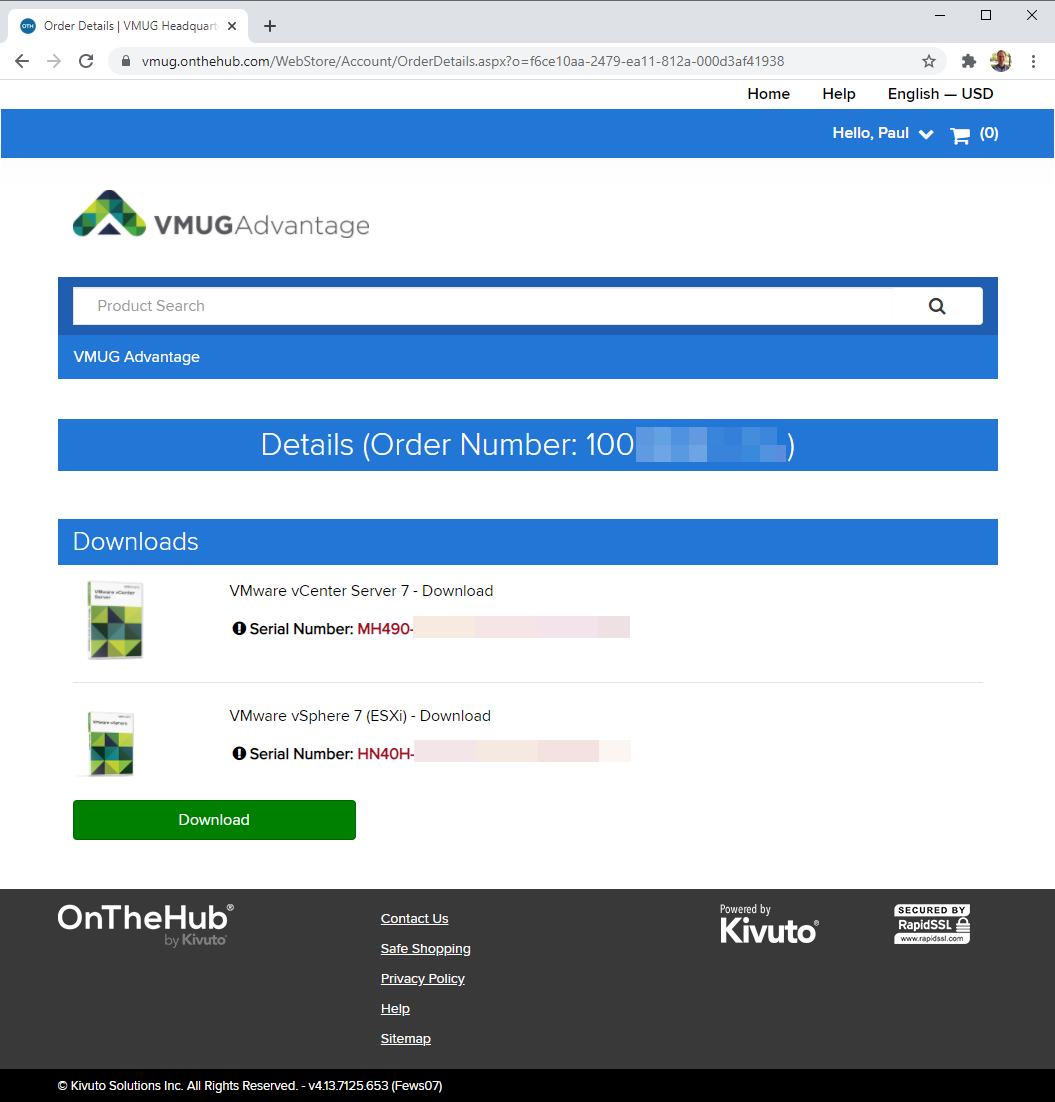1055x1102 pixels.
Task: Click the search magnifier icon
Action: coord(937,306)
